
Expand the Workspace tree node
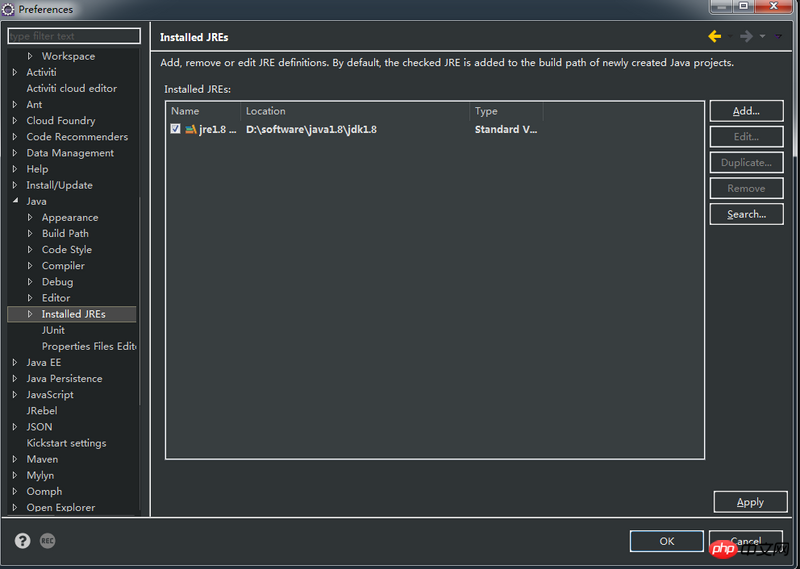(30, 56)
